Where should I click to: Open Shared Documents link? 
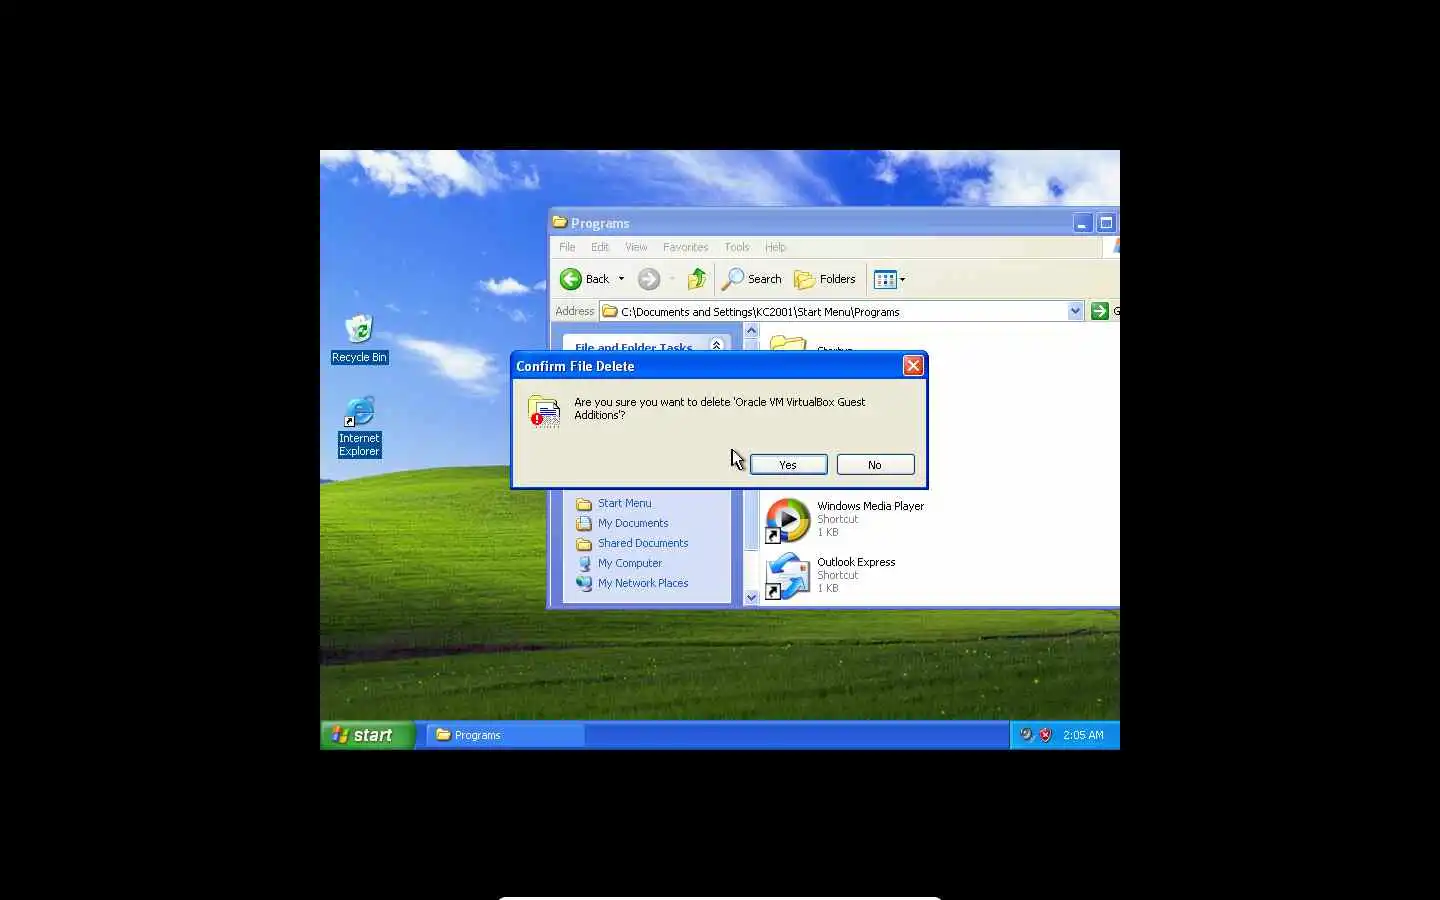click(643, 543)
